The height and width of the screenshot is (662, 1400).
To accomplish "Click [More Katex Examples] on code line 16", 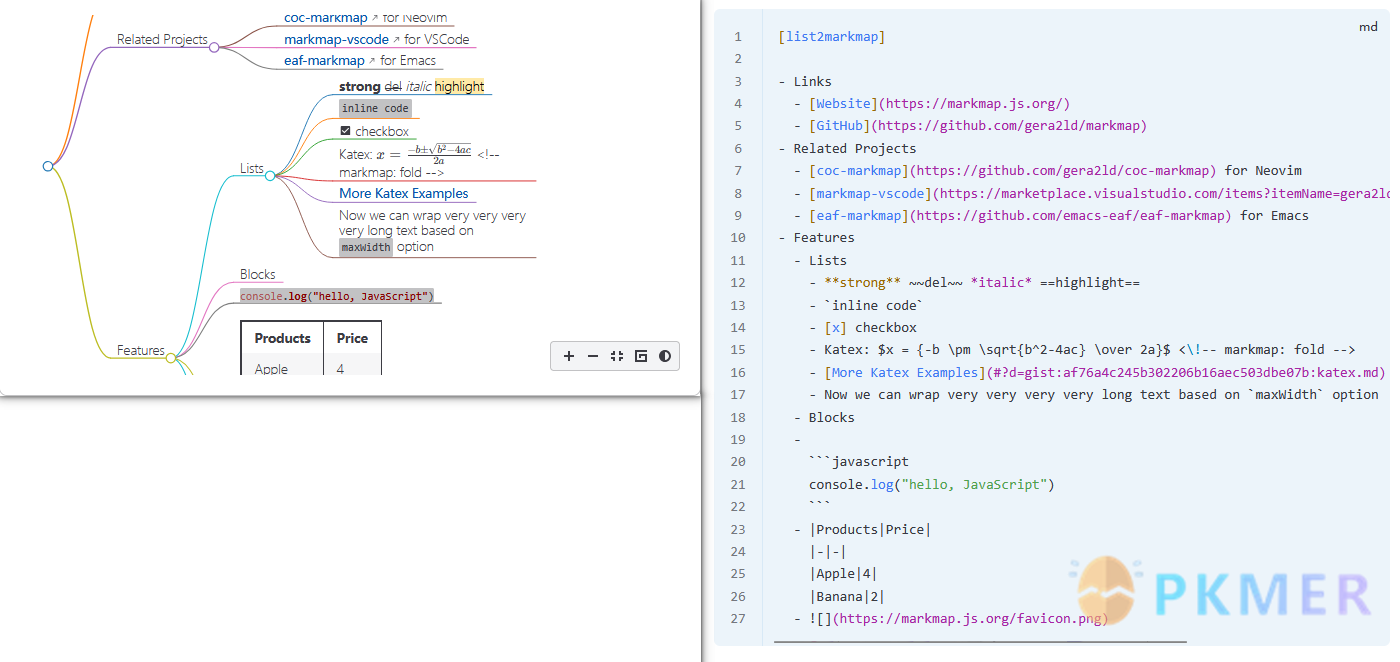I will (x=906, y=372).
